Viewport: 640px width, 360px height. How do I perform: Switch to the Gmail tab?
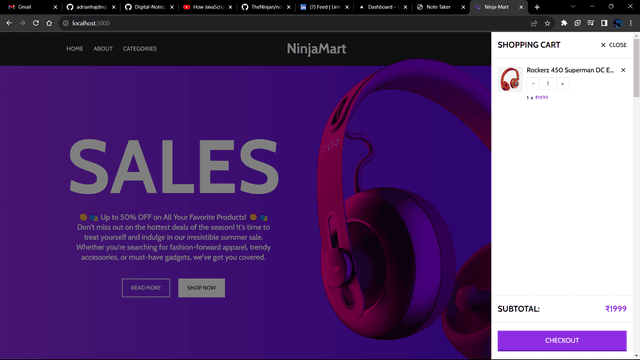pyautogui.click(x=31, y=7)
